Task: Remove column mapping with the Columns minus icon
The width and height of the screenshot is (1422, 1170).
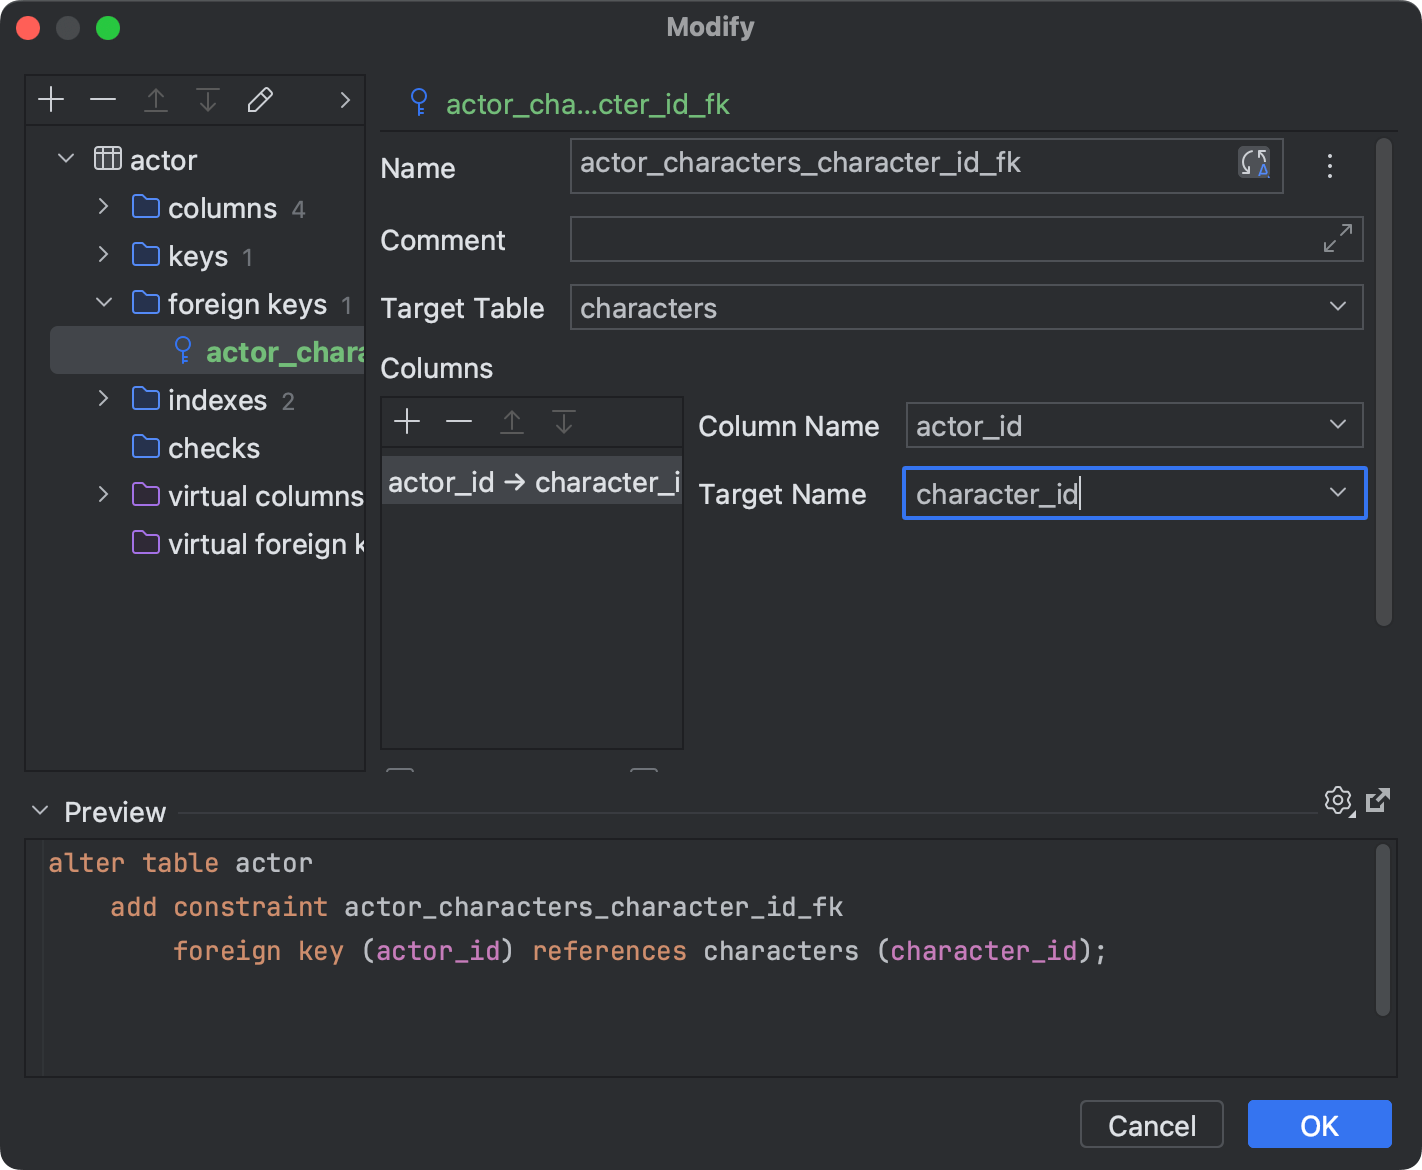Action: pos(459,421)
